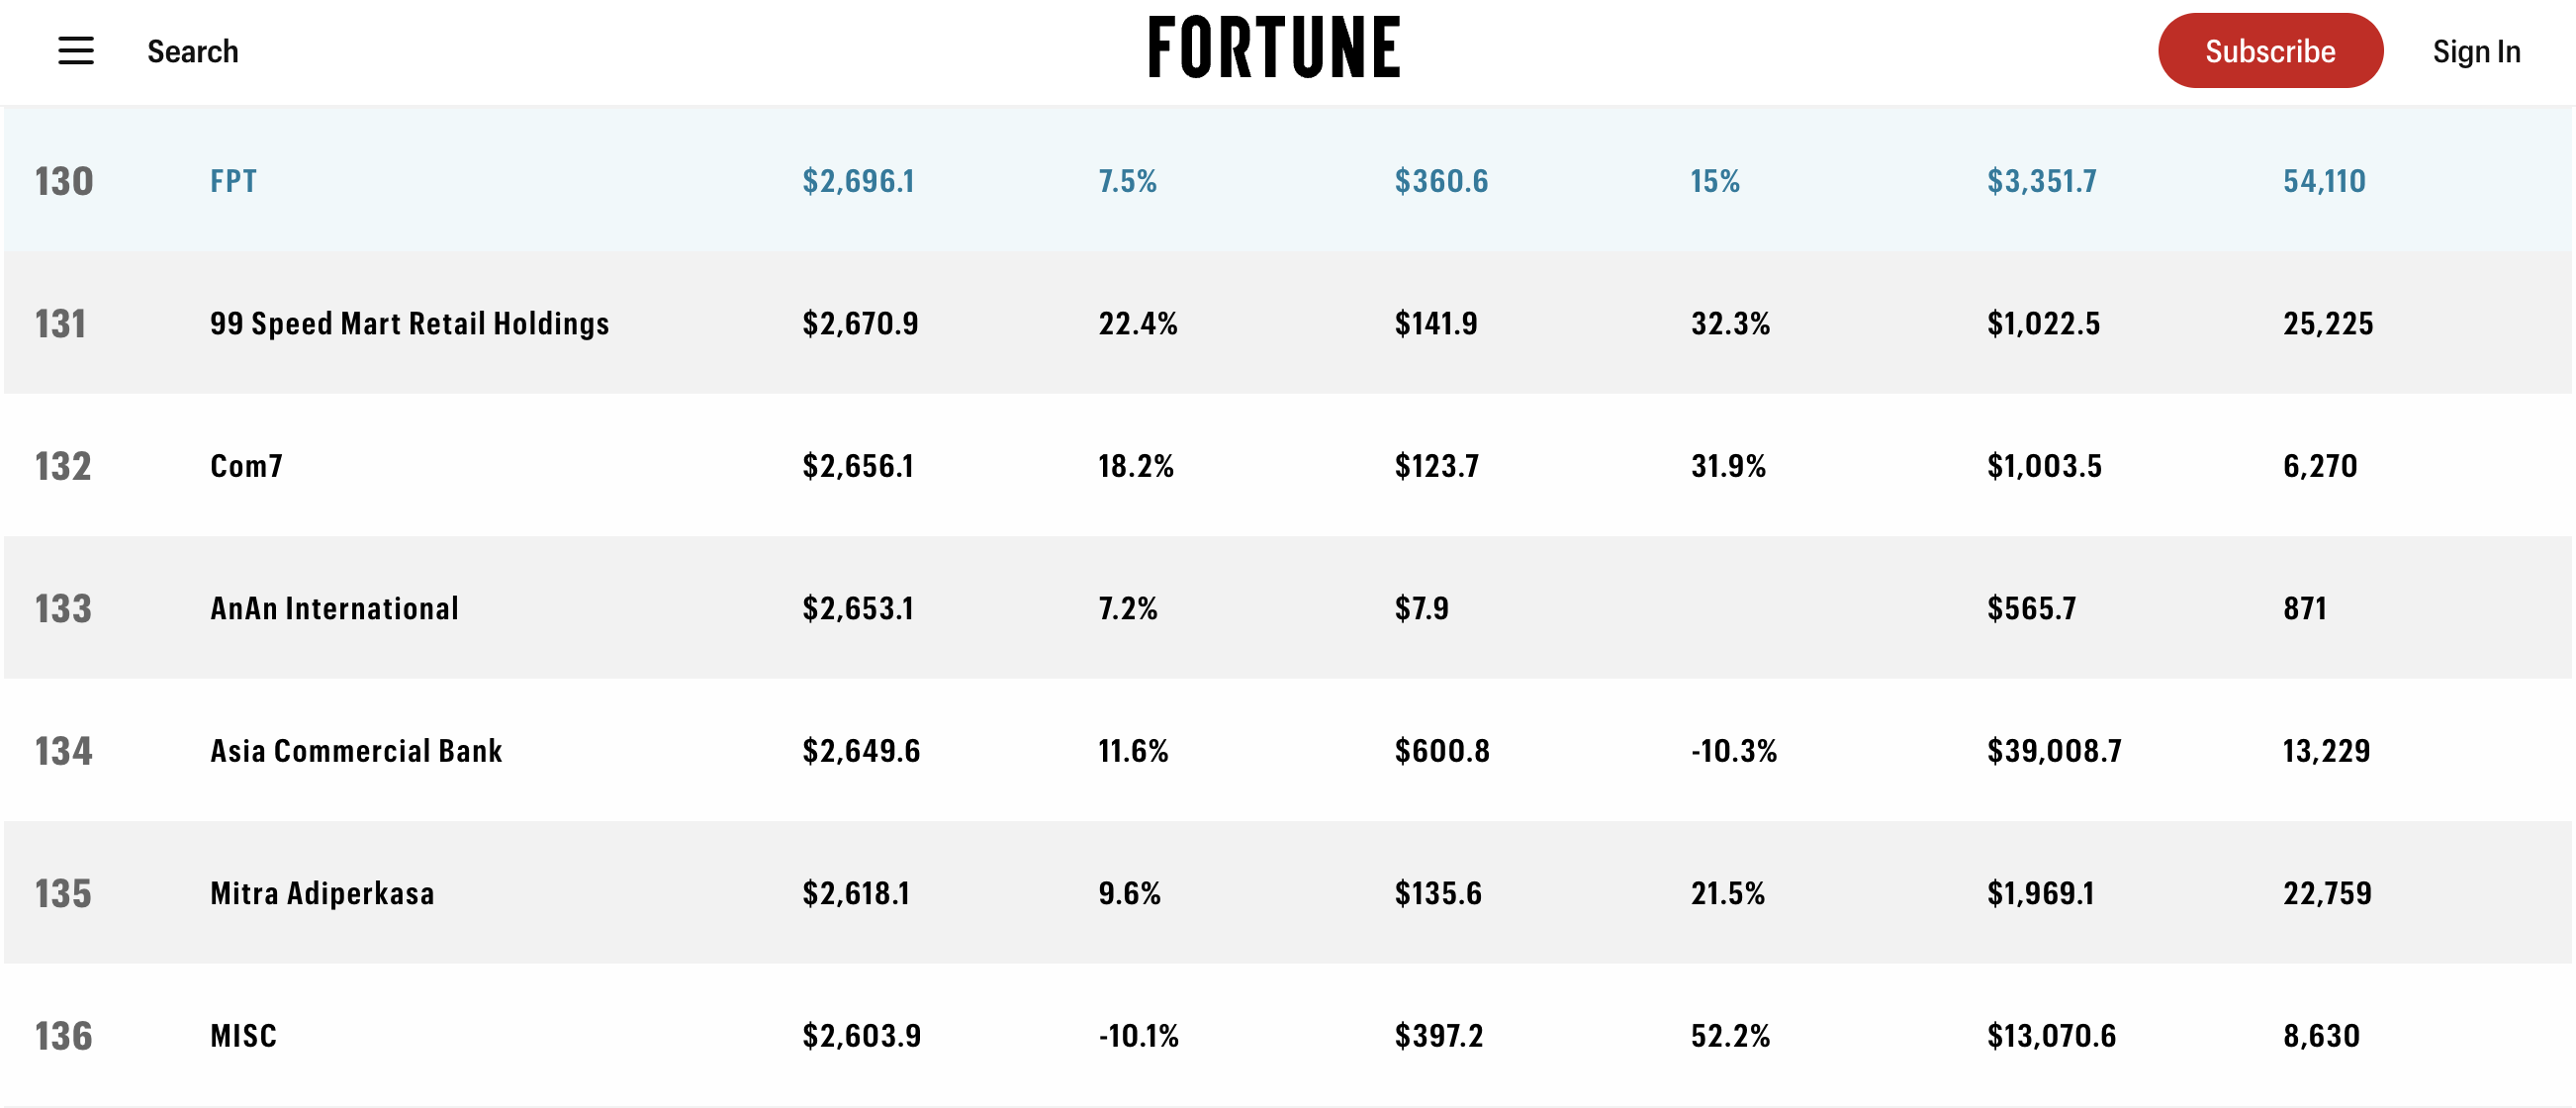This screenshot has width=2576, height=1108.
Task: Click rank number 130
Action: point(64,181)
